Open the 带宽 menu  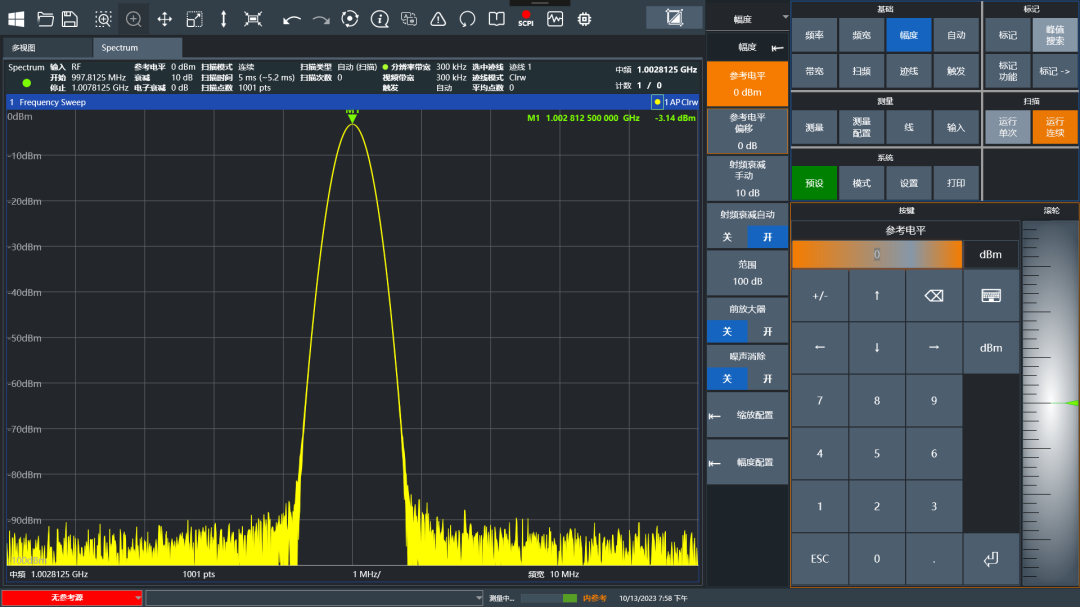(x=814, y=71)
